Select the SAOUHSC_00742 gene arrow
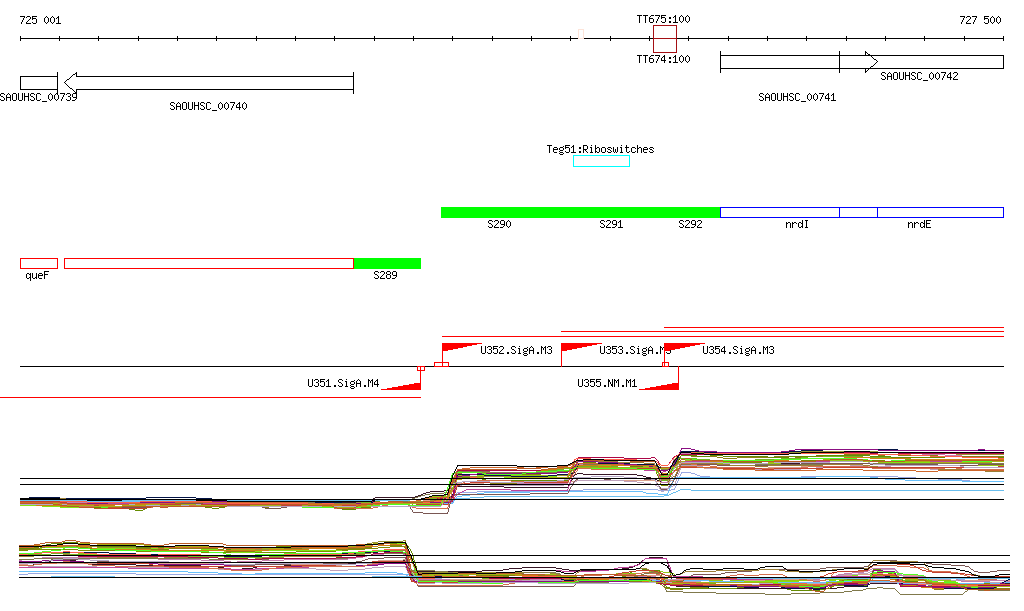The width and height of the screenshot is (1024, 611). (x=921, y=63)
